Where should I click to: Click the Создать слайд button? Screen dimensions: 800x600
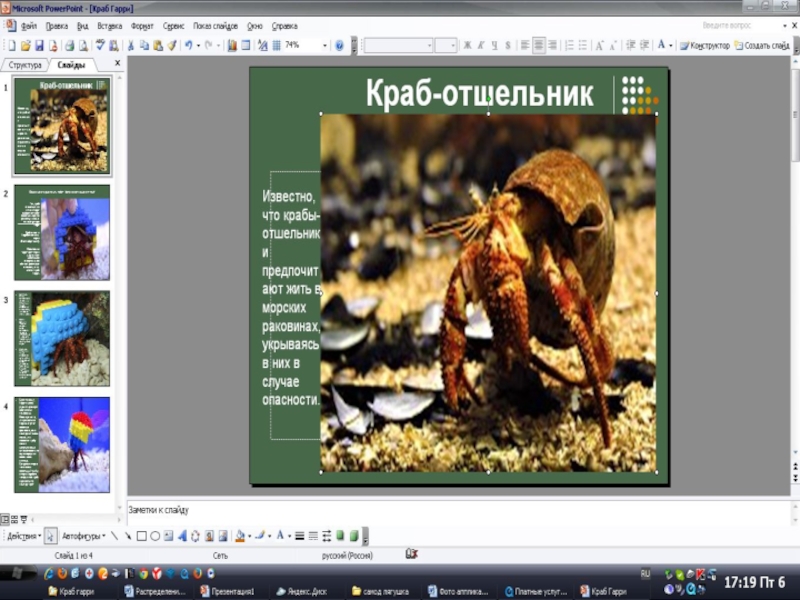[762, 45]
